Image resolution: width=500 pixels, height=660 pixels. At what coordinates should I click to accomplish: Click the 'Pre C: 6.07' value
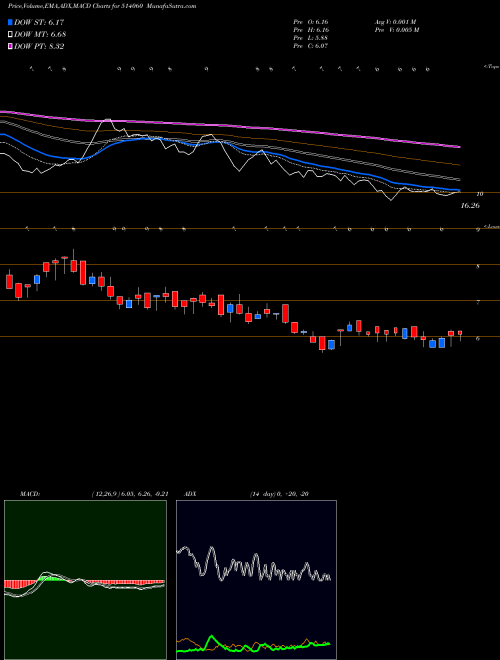311,46
